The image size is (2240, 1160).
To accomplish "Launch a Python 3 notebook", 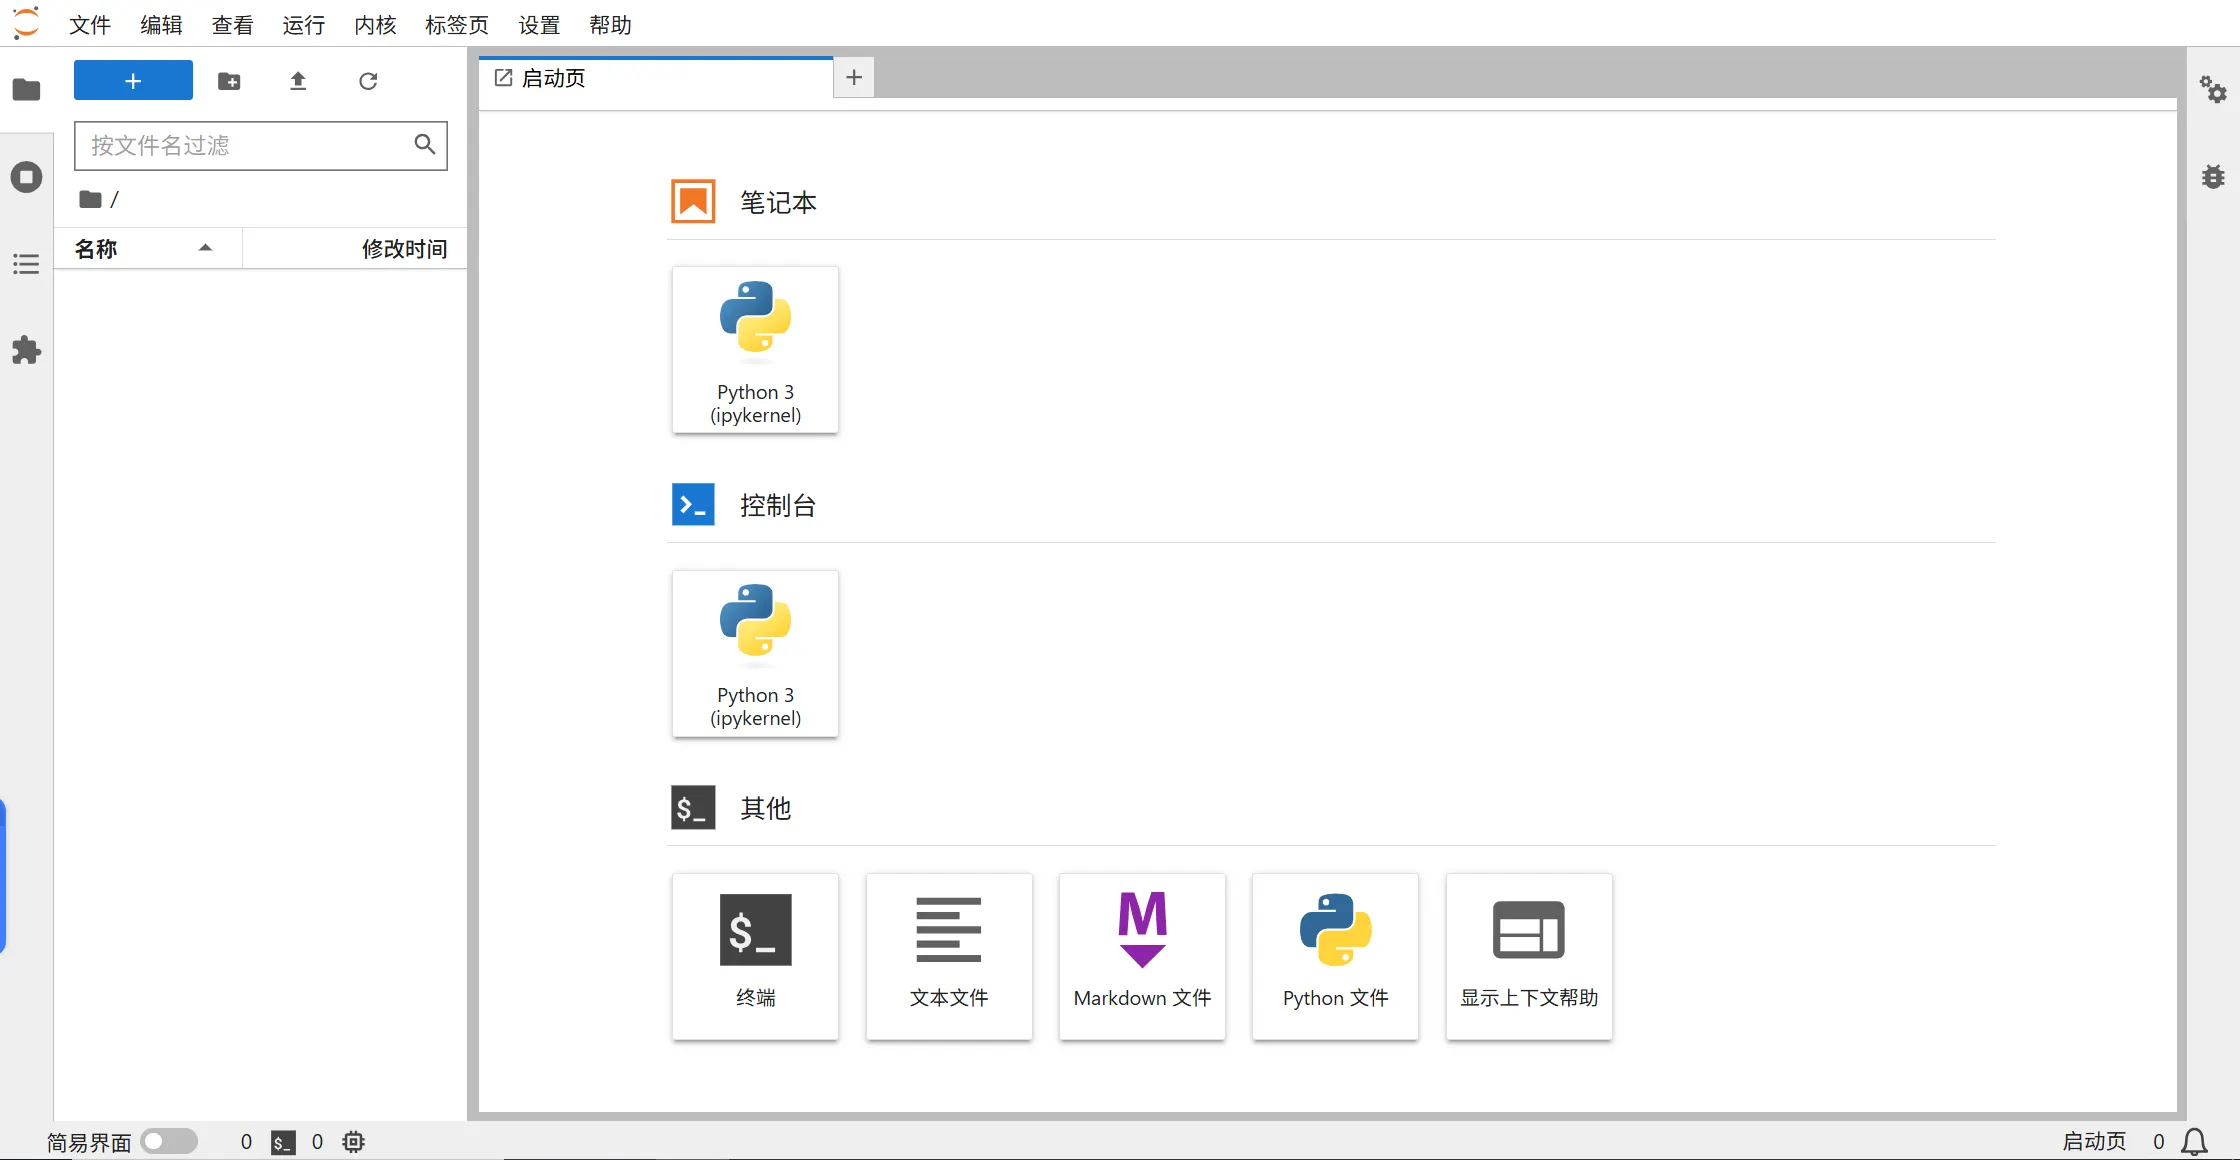I will pyautogui.click(x=755, y=350).
